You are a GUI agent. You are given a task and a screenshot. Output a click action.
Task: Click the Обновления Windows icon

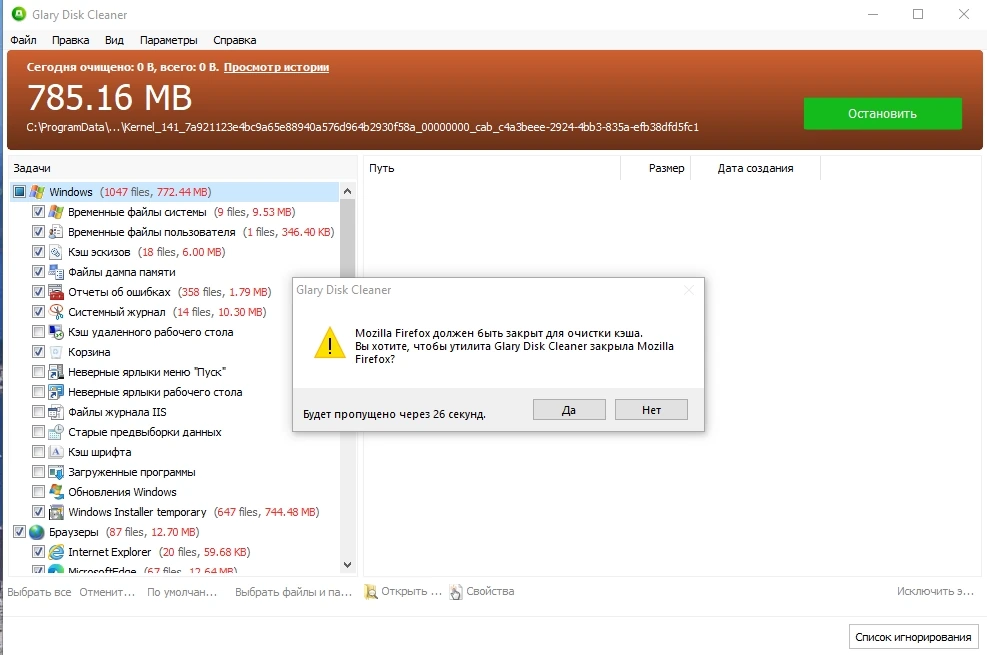pyautogui.click(x=56, y=492)
